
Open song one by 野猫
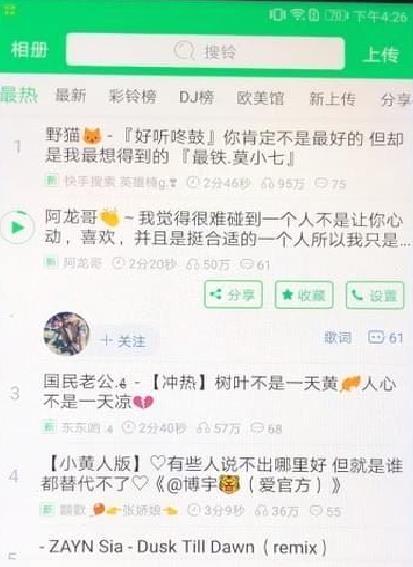click(224, 147)
